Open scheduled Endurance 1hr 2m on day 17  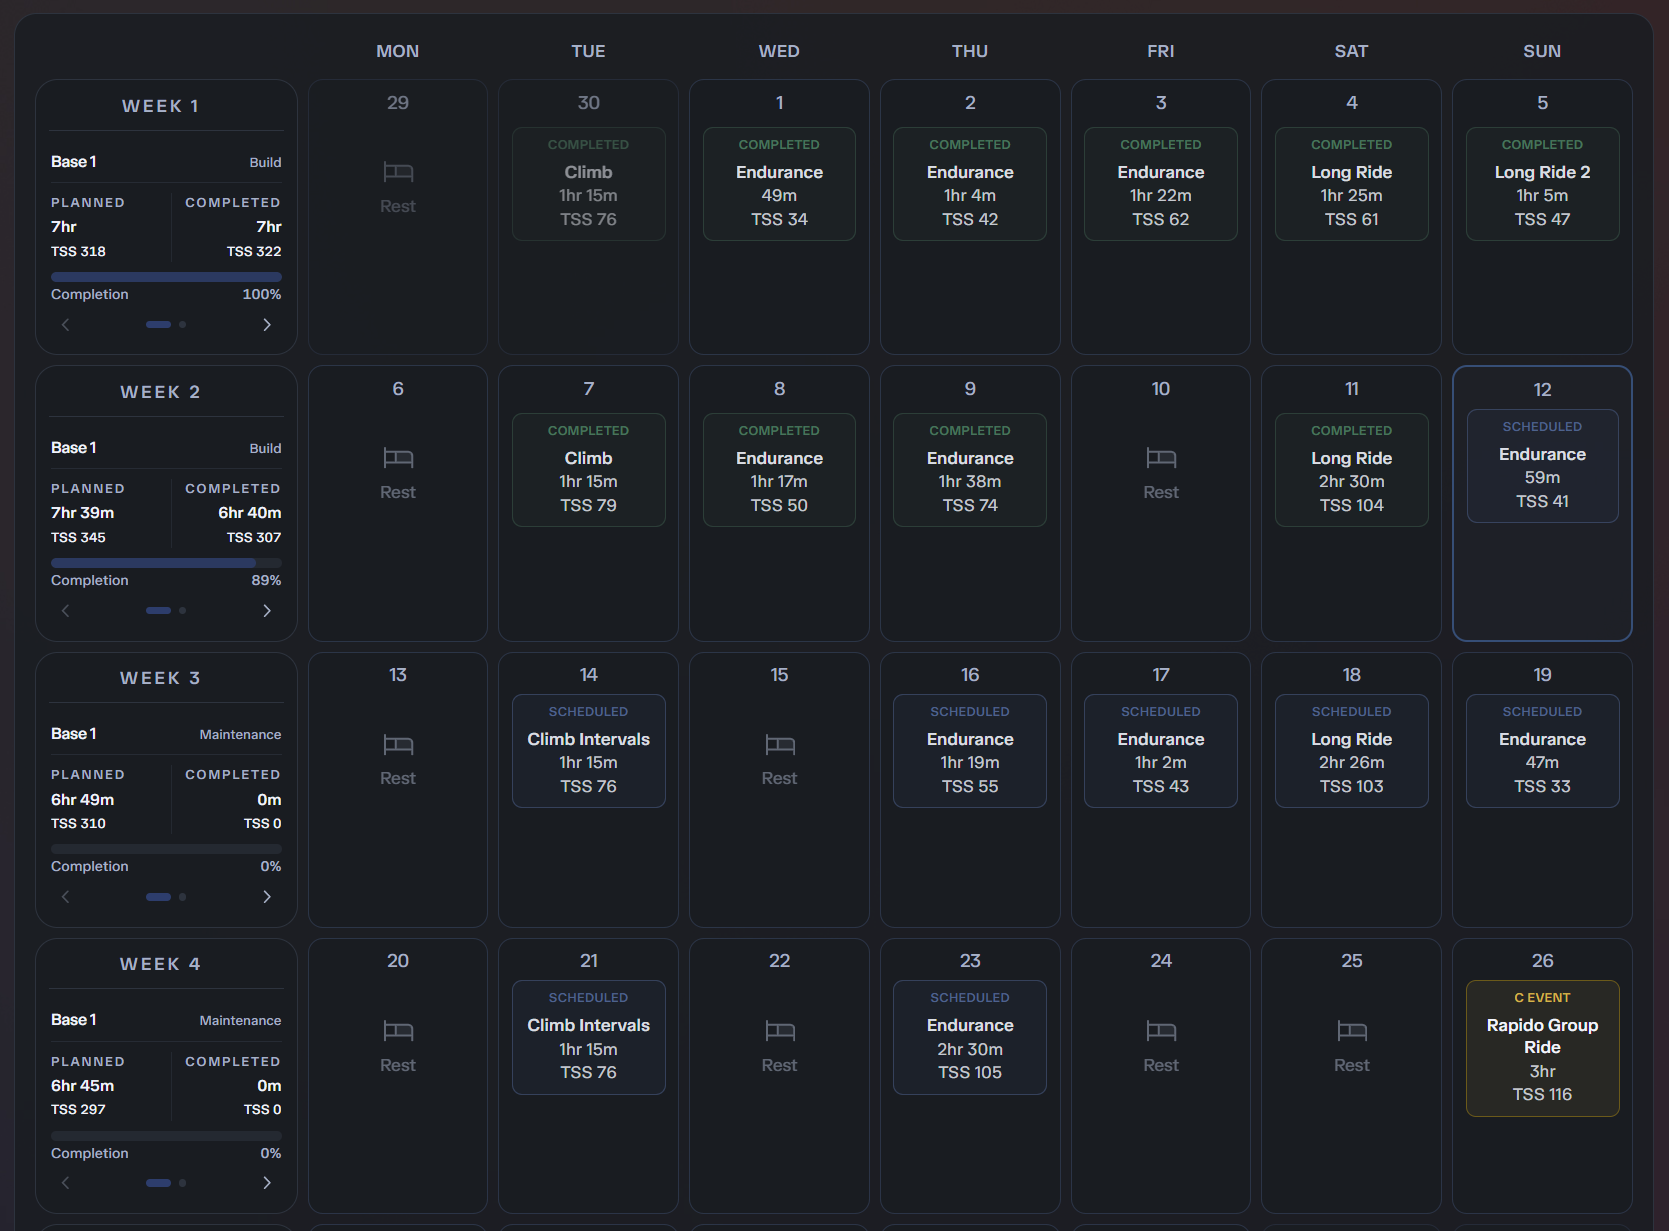tap(1161, 751)
